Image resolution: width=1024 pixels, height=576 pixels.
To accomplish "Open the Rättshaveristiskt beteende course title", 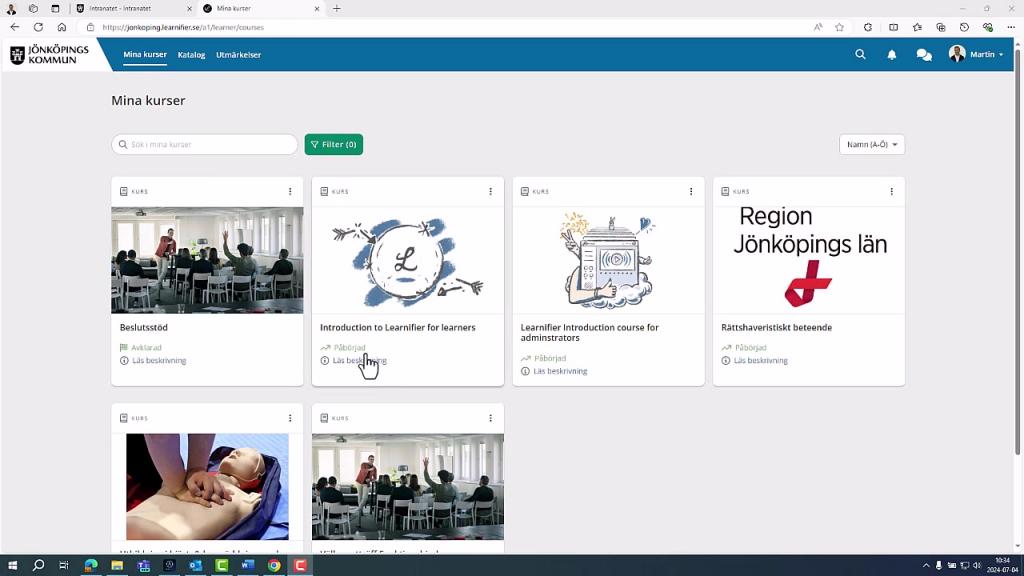I will click(776, 327).
